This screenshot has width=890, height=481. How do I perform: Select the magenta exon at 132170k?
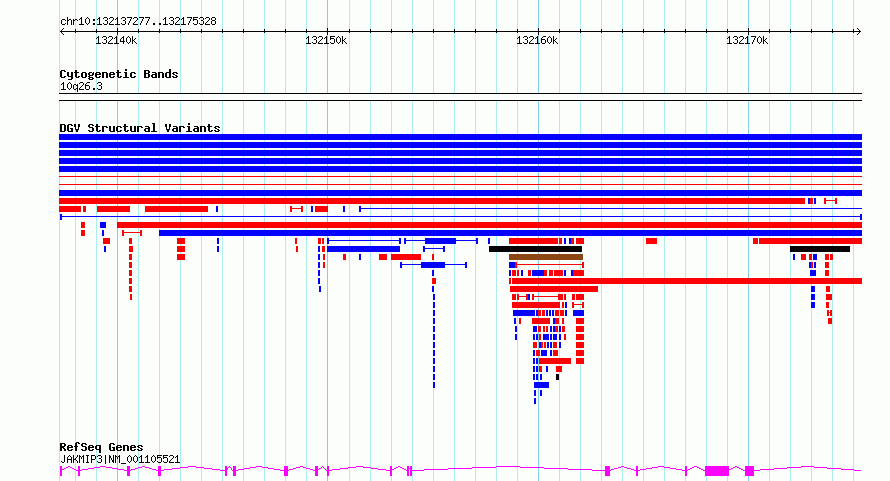coord(749,471)
